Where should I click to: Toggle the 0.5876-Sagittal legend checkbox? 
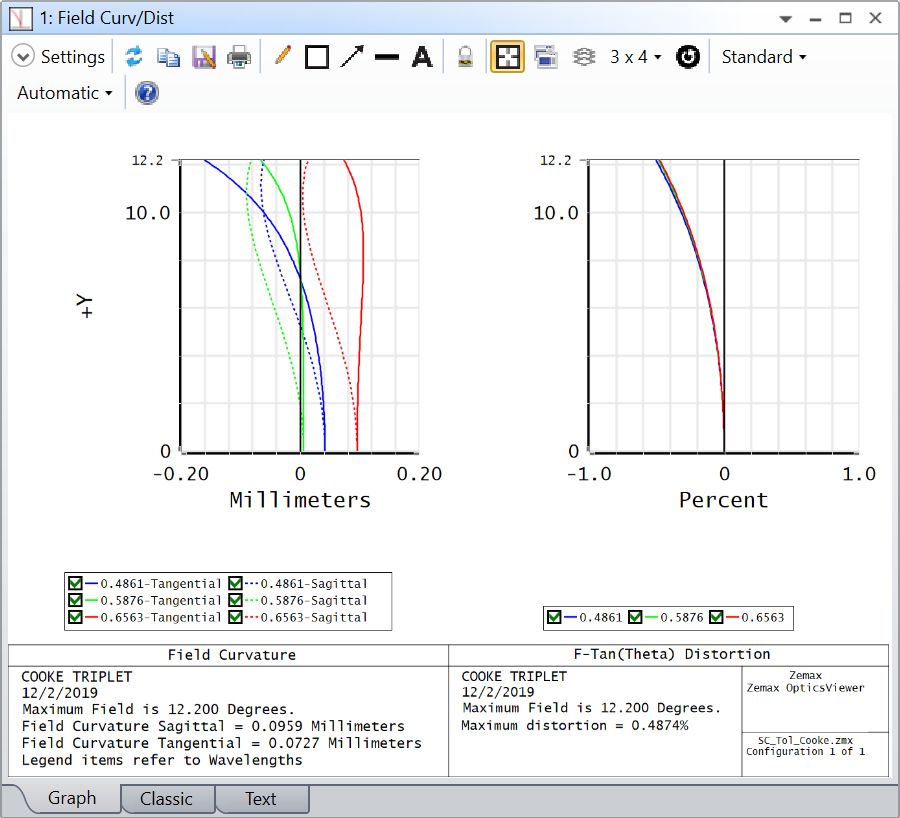point(236,601)
